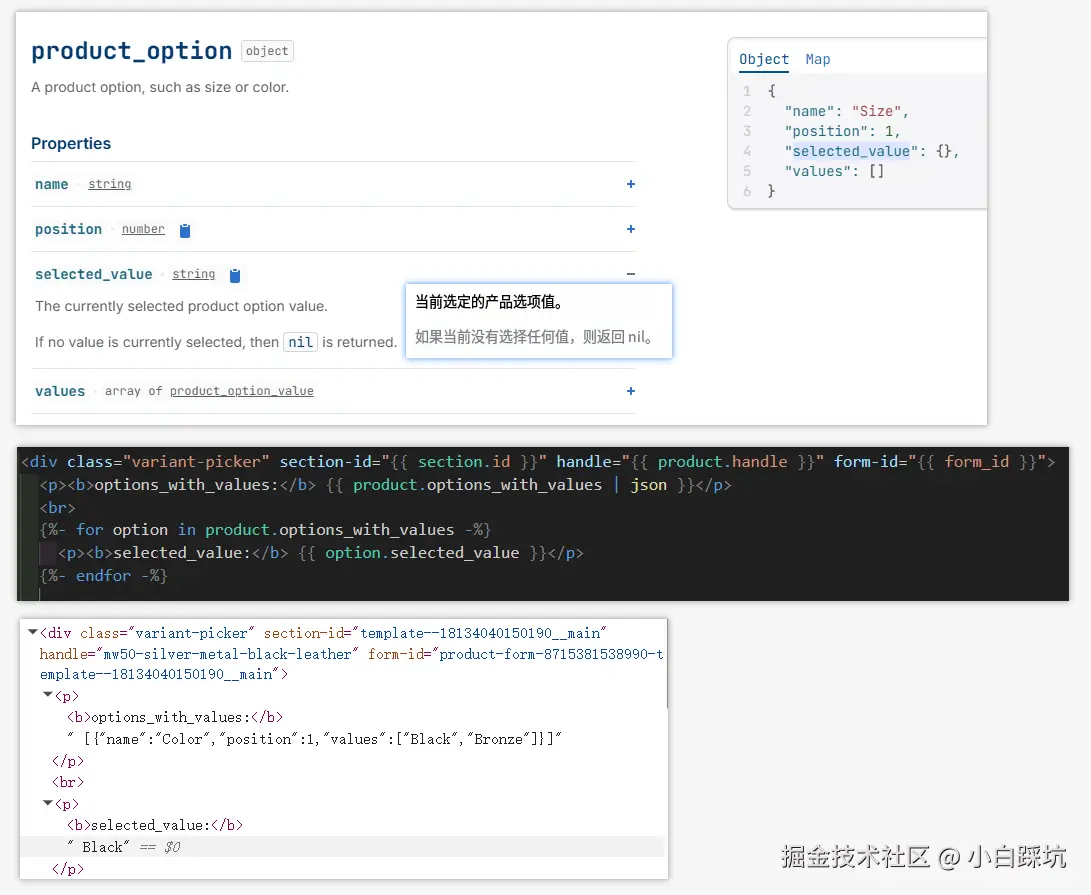Click the endfor line in code editor
Image resolution: width=1091 pixels, height=895 pixels.
point(104,576)
